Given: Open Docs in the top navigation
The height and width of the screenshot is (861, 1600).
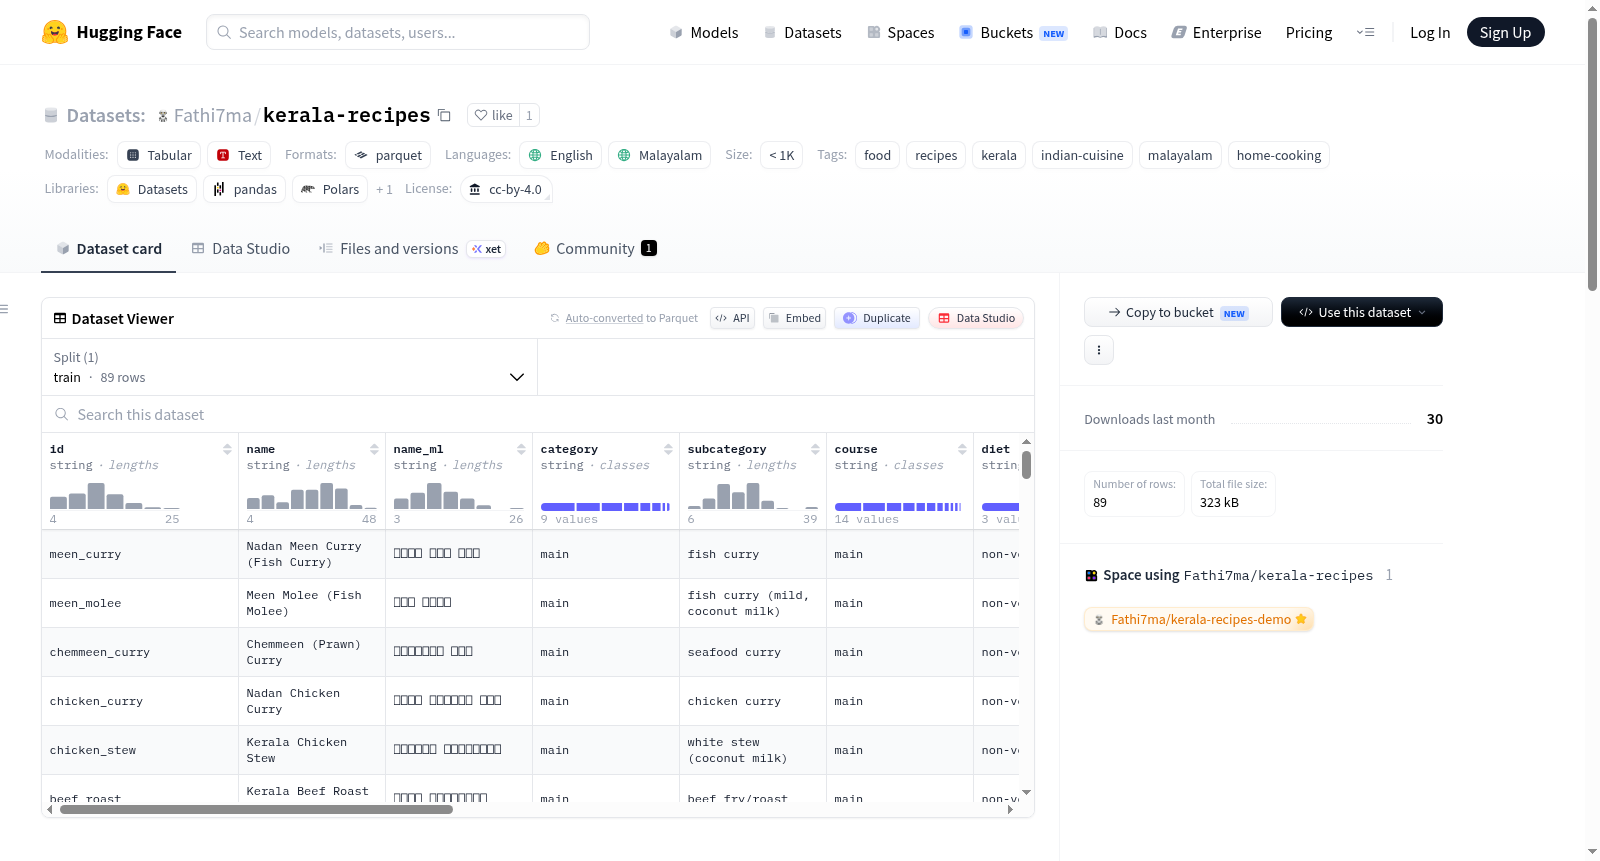Looking at the screenshot, I should click(x=1120, y=33).
